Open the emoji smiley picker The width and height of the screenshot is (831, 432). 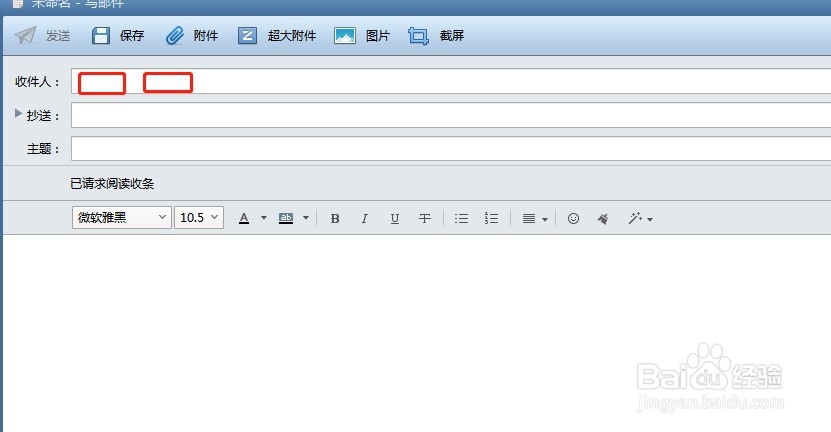click(573, 218)
